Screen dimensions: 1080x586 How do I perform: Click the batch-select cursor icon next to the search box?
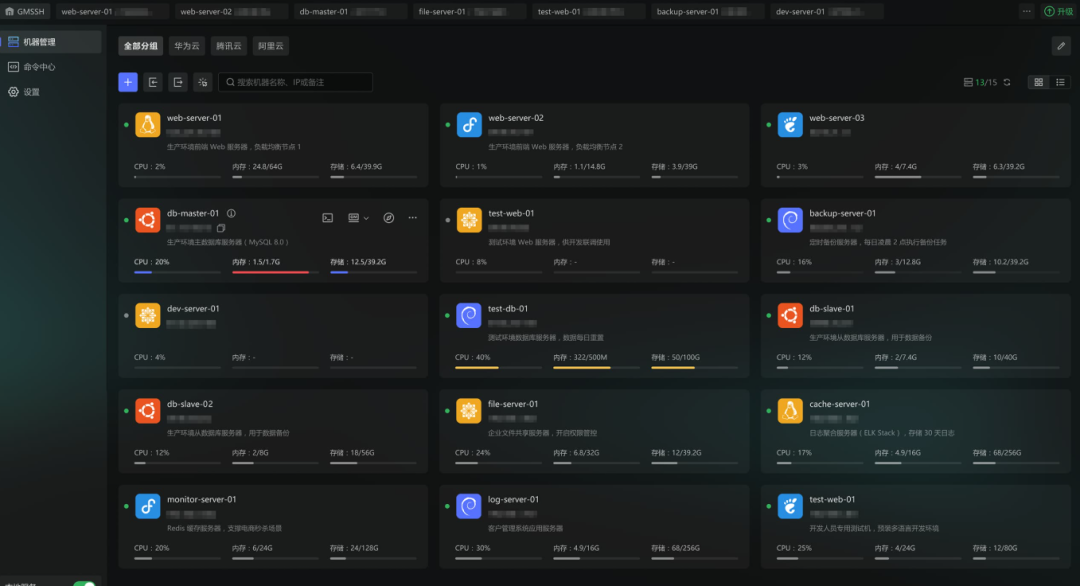[x=202, y=82]
